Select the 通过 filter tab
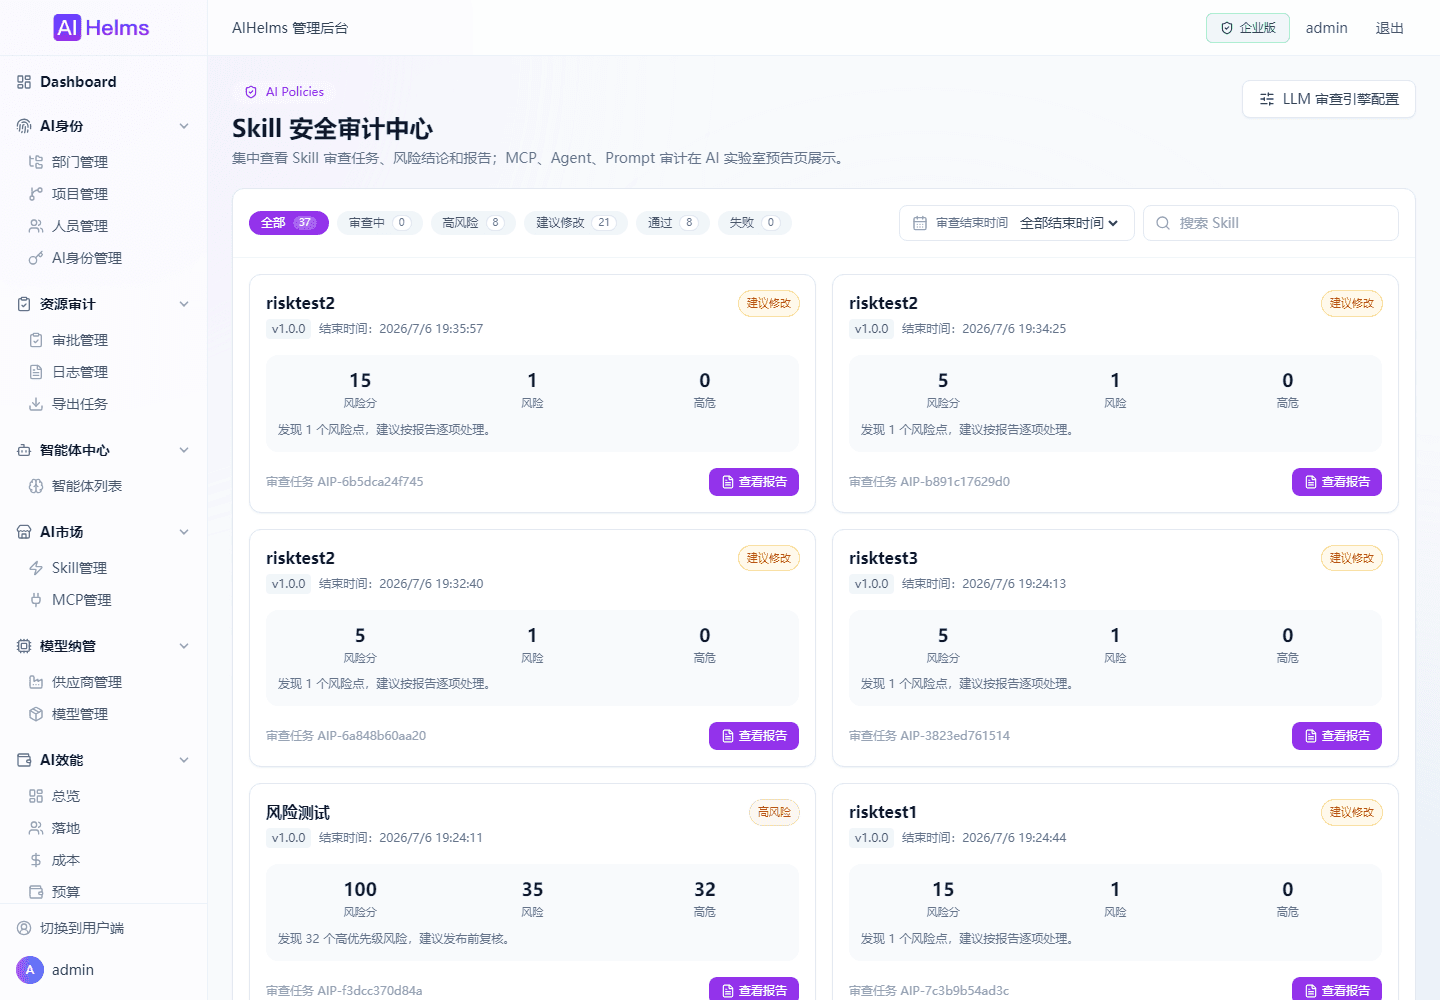Image resolution: width=1440 pixels, height=1000 pixels. [x=673, y=223]
